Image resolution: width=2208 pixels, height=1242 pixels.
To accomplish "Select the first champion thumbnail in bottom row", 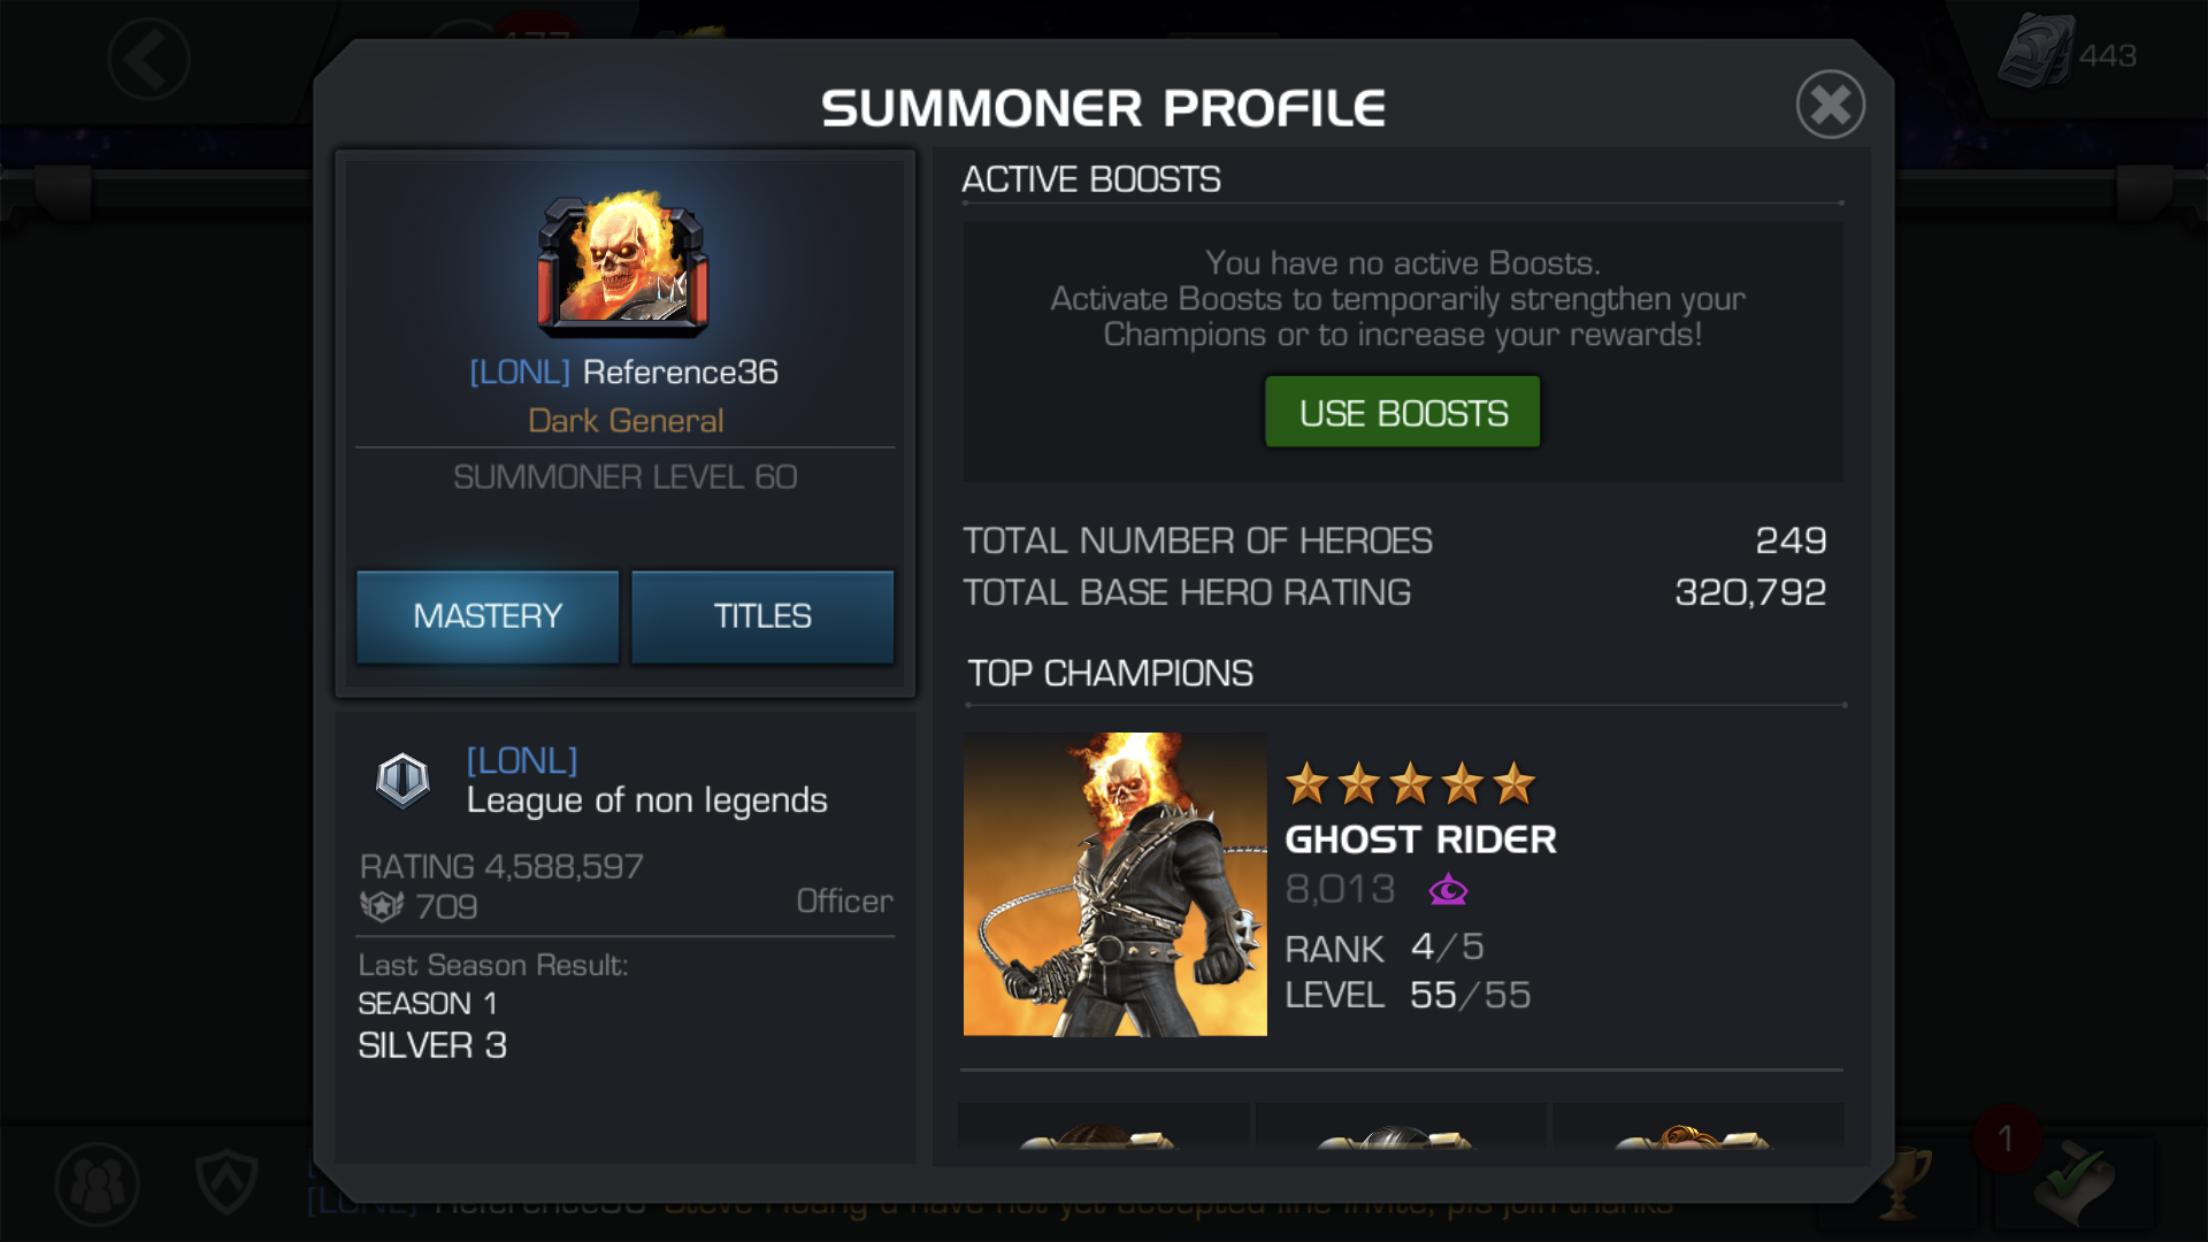I will 1103,1126.
